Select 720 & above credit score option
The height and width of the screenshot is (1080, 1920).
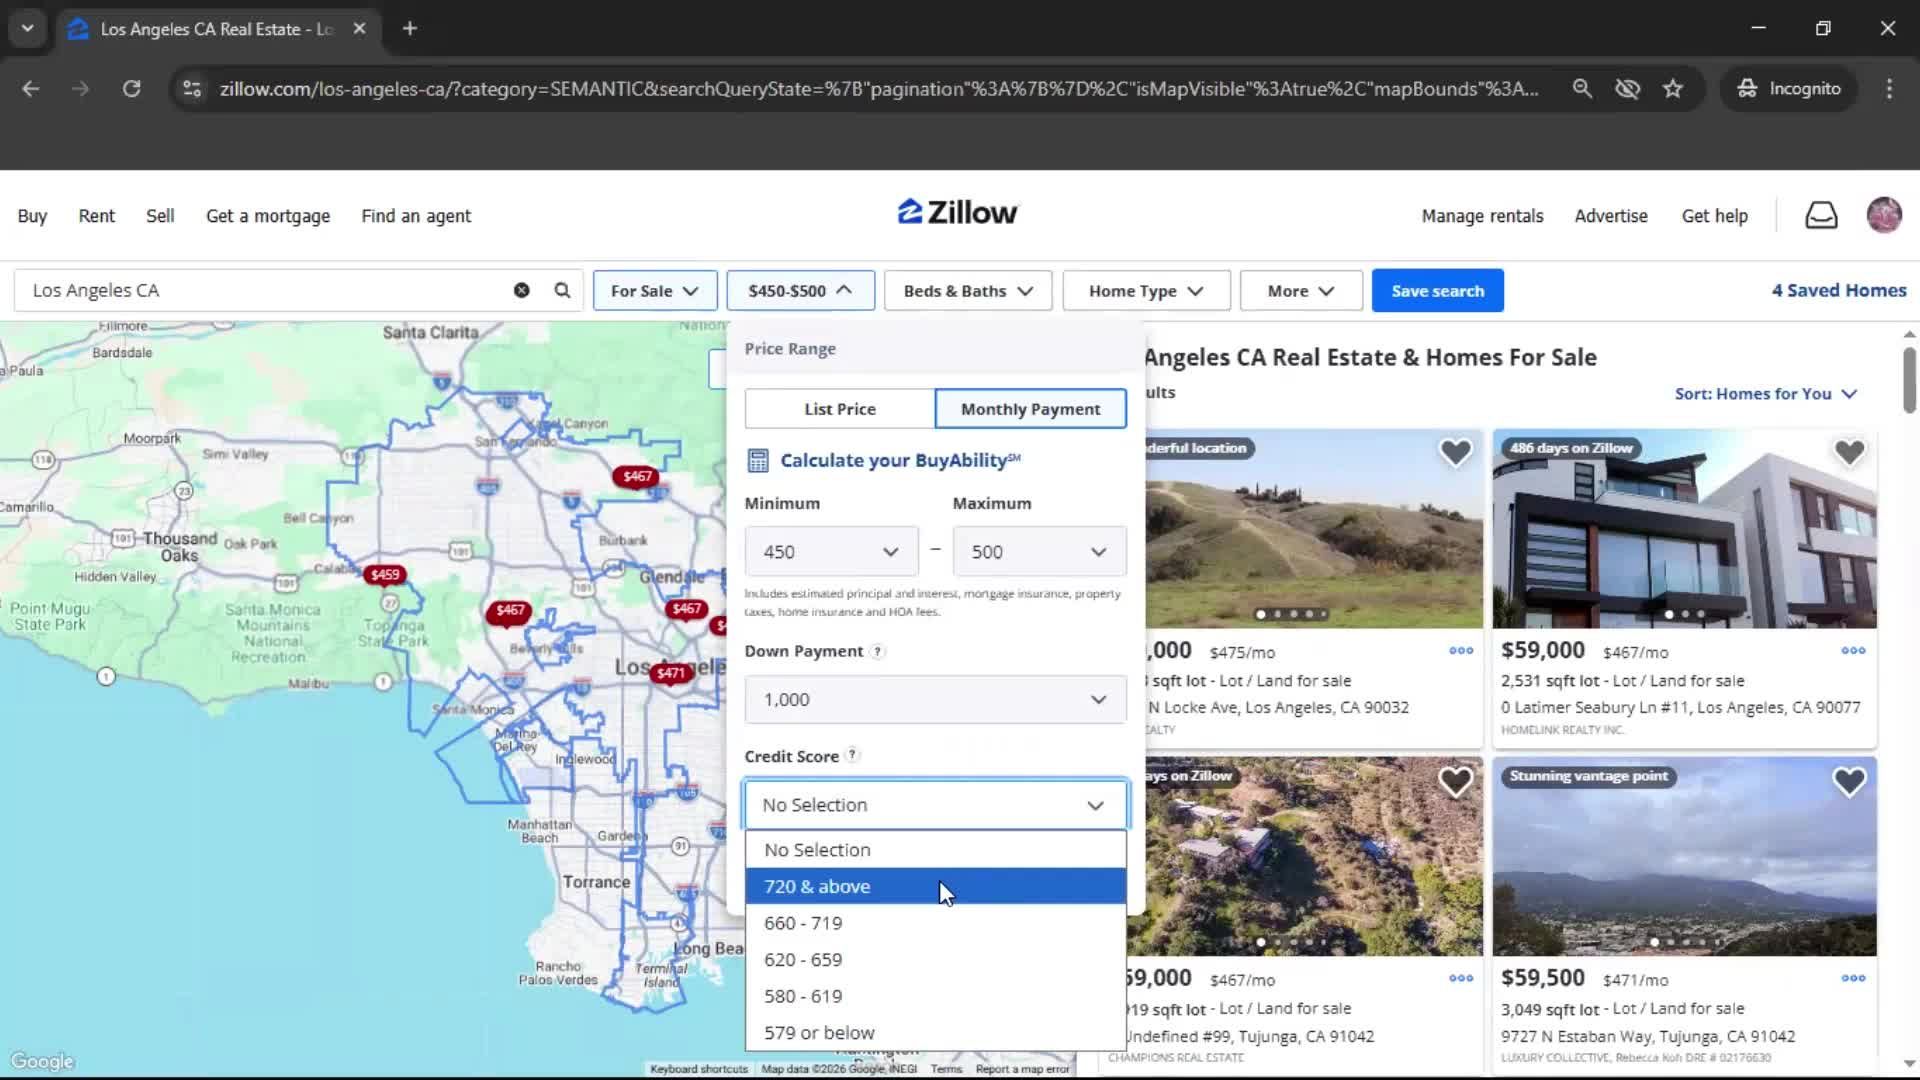(x=817, y=886)
